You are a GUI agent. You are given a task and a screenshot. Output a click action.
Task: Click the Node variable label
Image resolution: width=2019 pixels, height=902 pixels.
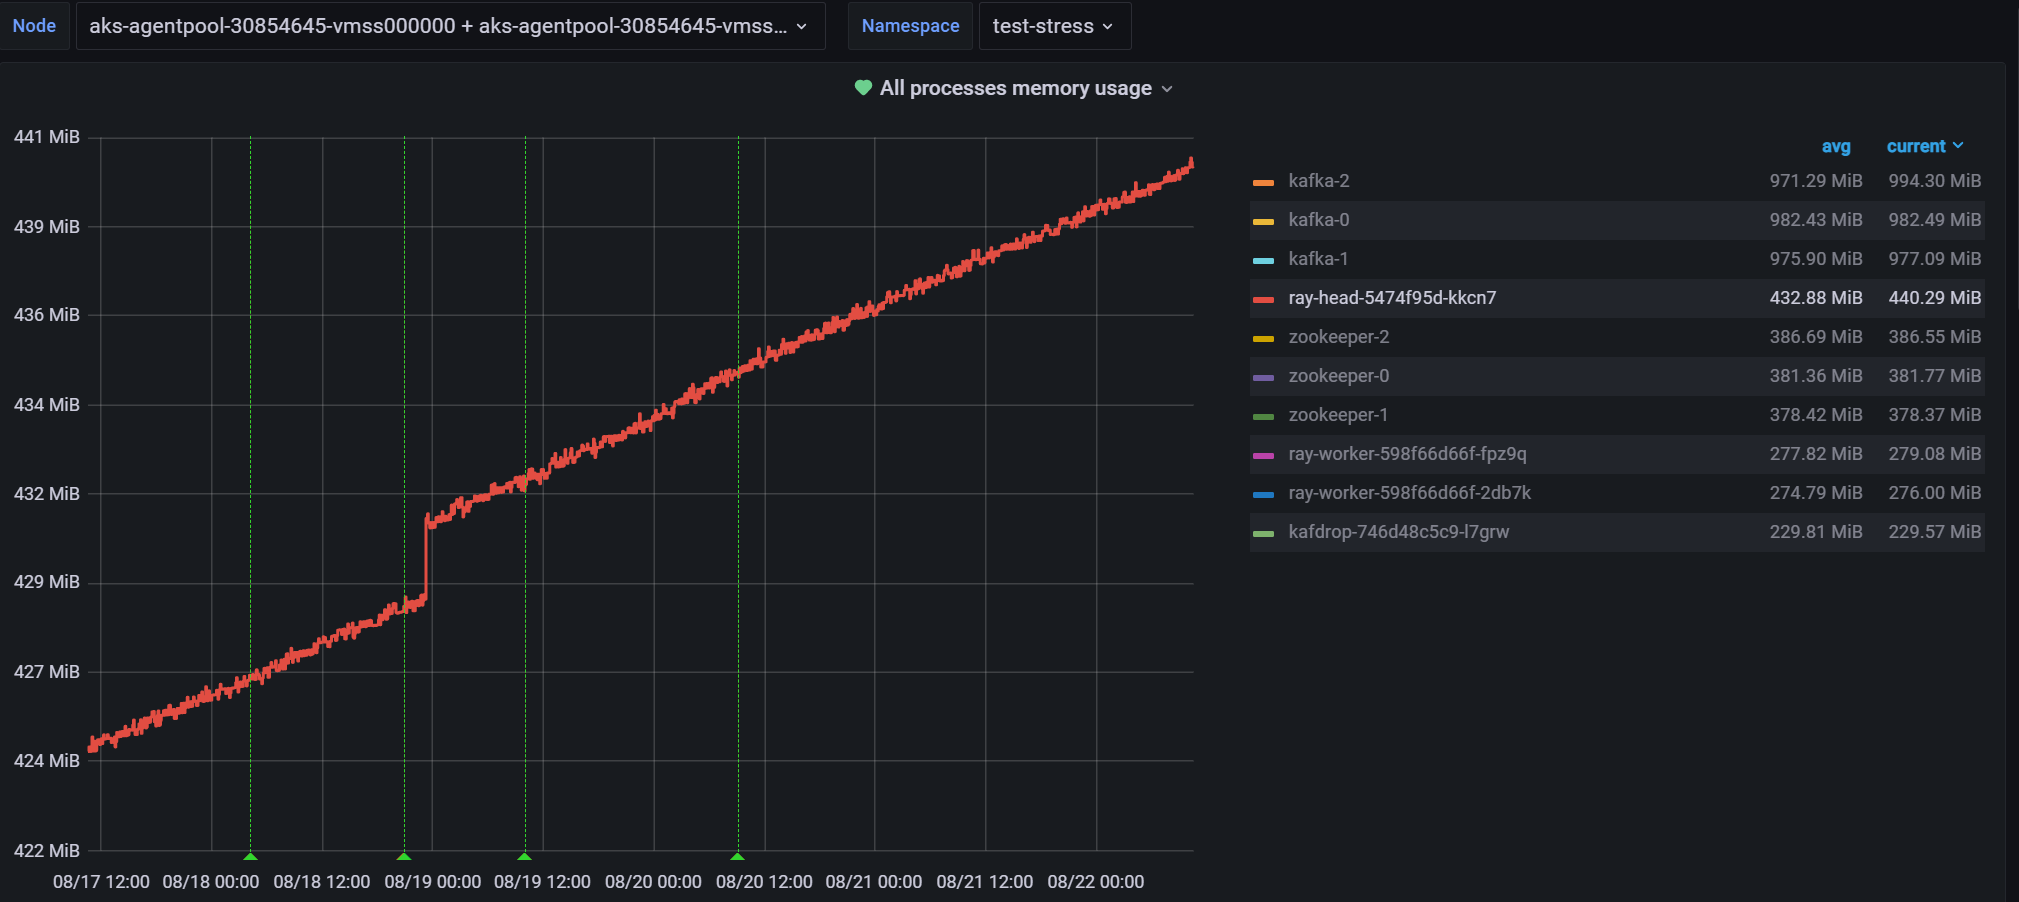[34, 26]
